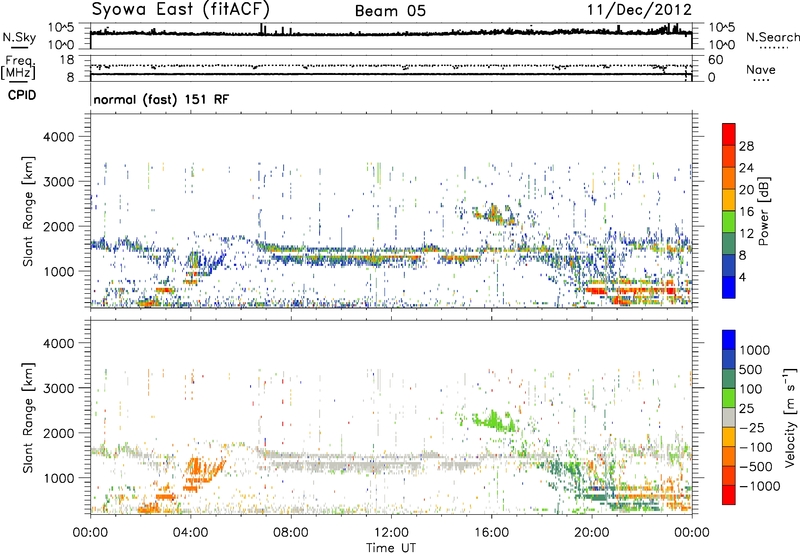Pick the light green segment of Power colorbar

click(729, 221)
